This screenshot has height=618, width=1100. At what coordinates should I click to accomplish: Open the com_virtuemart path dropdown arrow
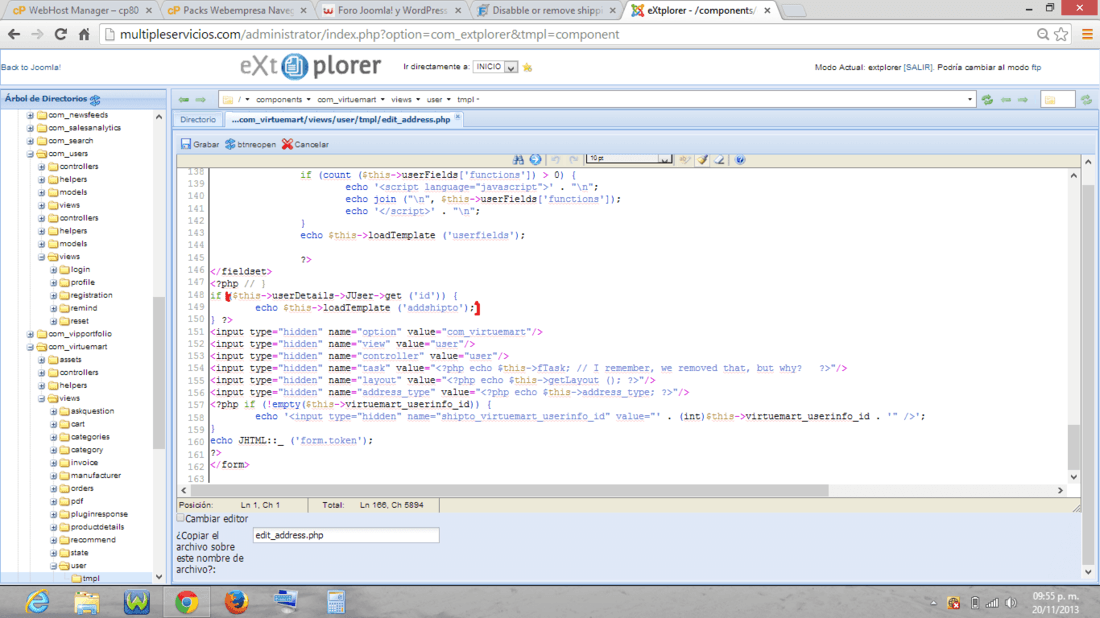click(x=382, y=100)
